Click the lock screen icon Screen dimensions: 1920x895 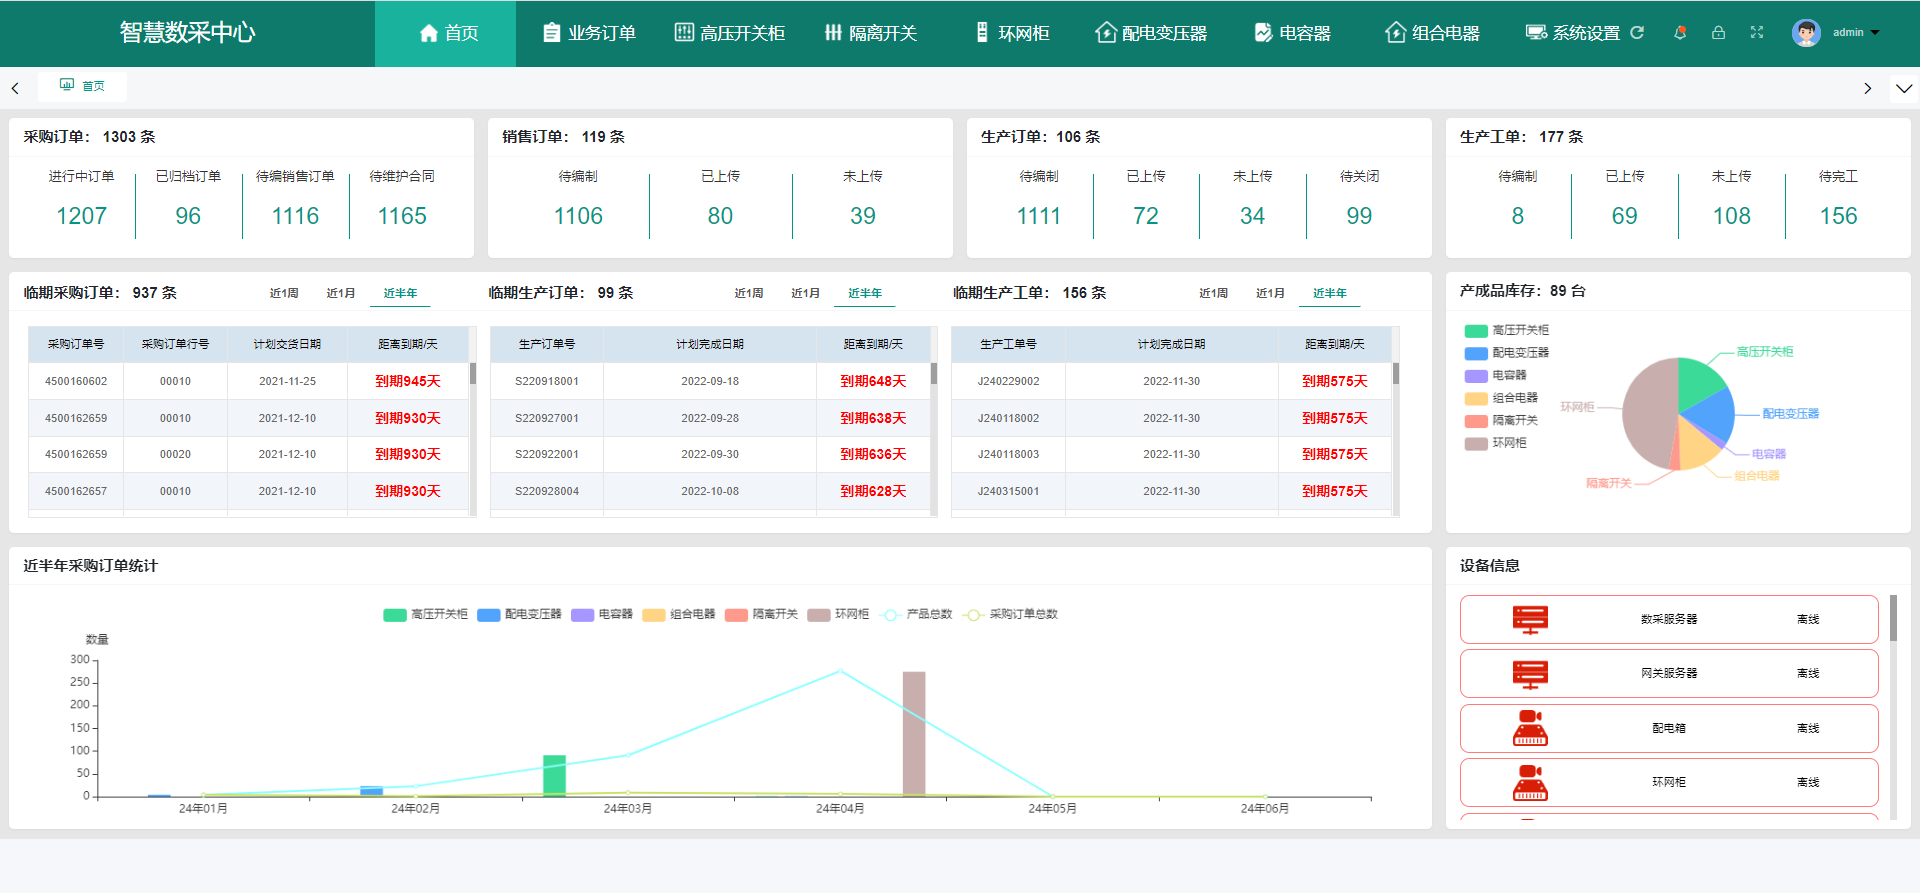(x=1718, y=32)
